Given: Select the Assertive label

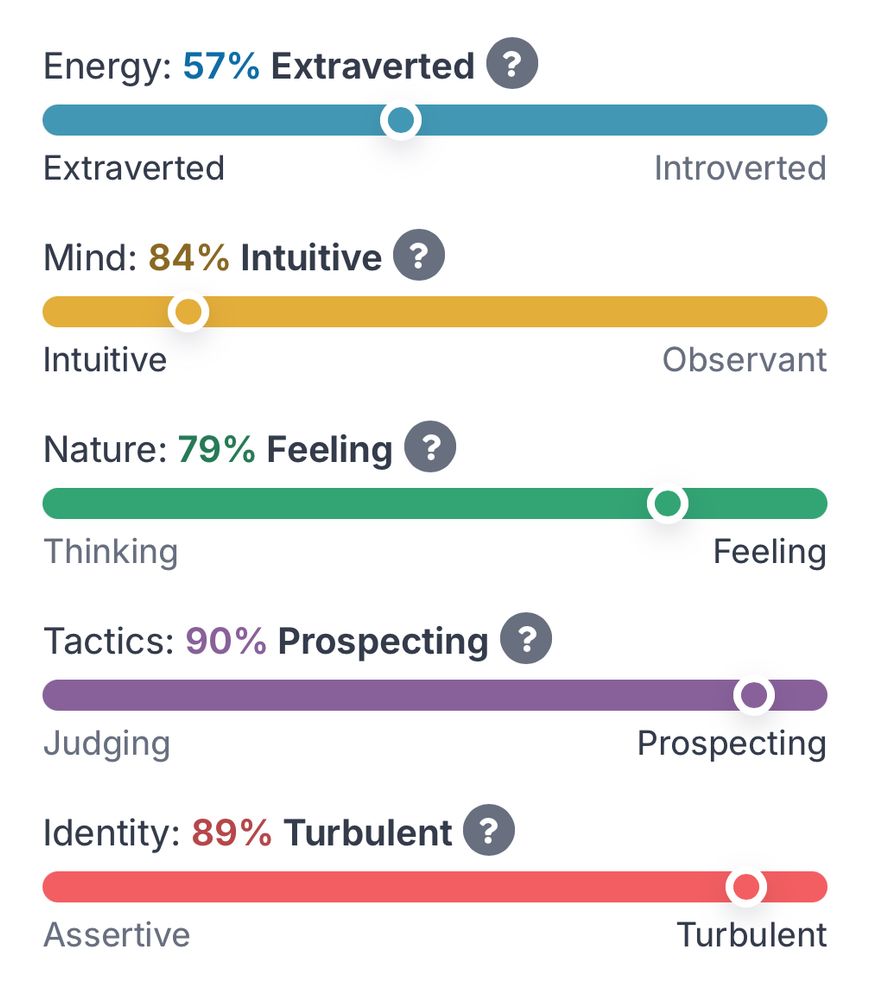Looking at the screenshot, I should pyautogui.click(x=117, y=935).
